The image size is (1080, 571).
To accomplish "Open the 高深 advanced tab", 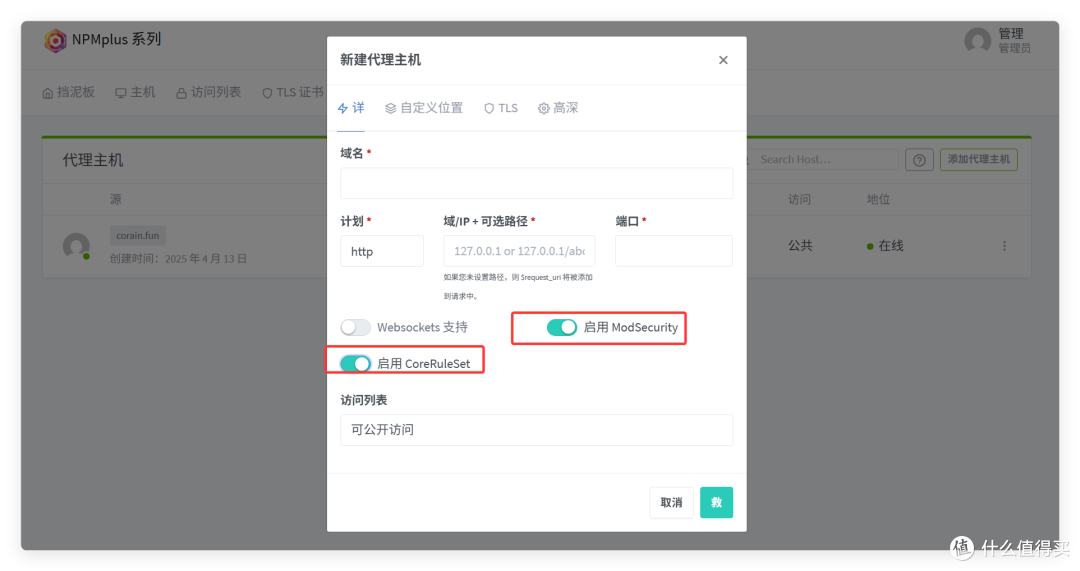I will (558, 108).
